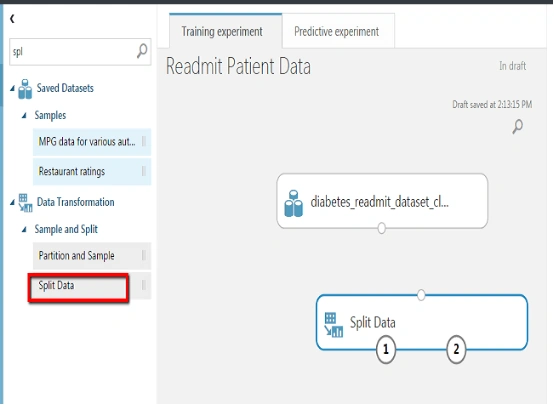Click the Split Data module icon on canvas

334,325
